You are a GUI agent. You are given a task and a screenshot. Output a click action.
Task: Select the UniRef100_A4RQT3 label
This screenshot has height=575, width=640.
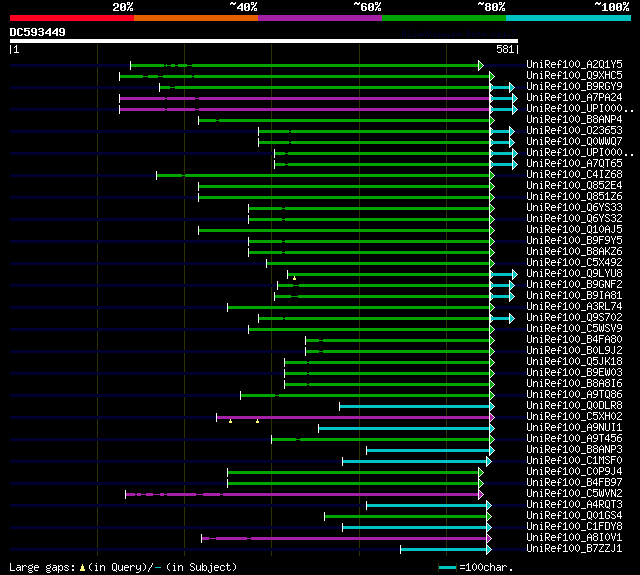[x=574, y=505]
